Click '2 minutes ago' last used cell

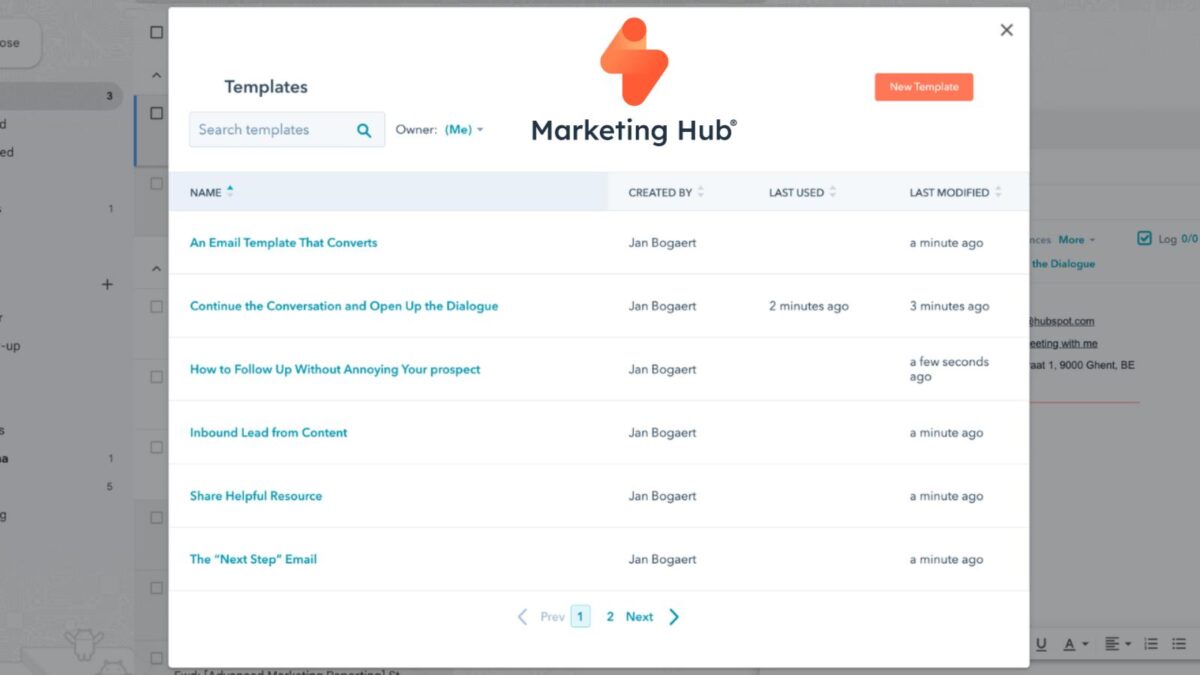[x=808, y=306]
